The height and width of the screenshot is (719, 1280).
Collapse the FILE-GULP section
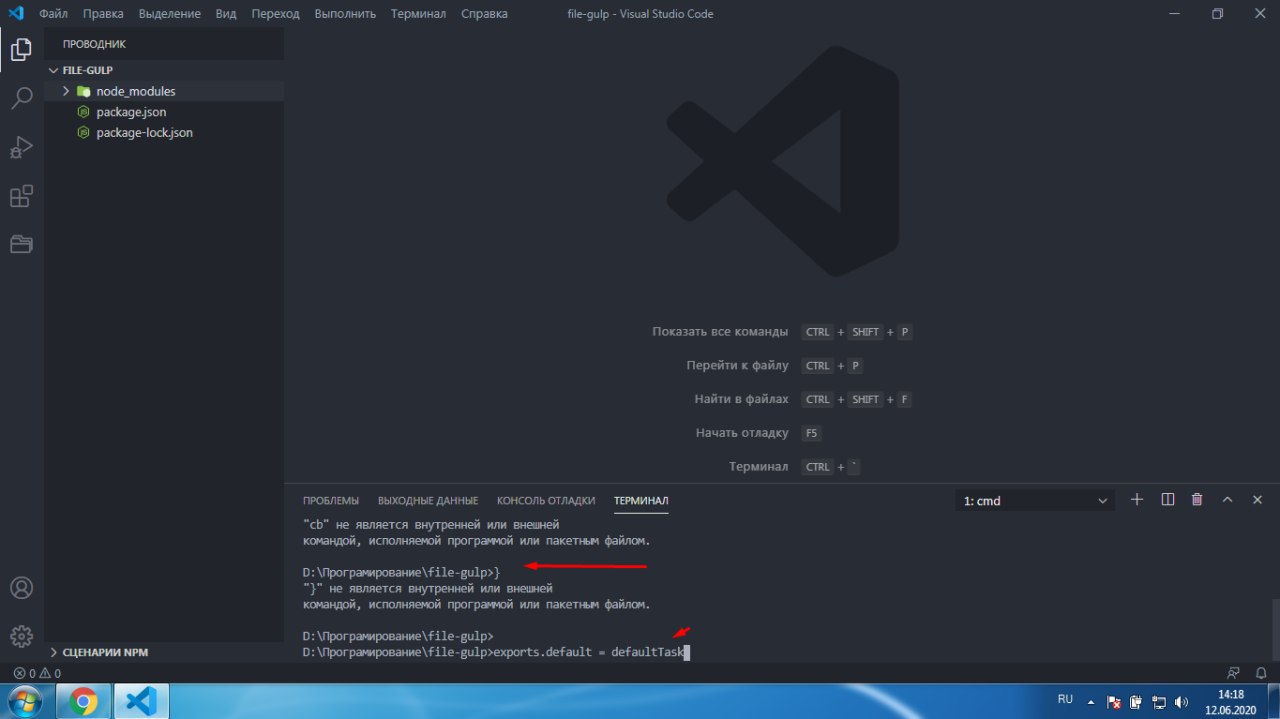[x=164, y=70]
